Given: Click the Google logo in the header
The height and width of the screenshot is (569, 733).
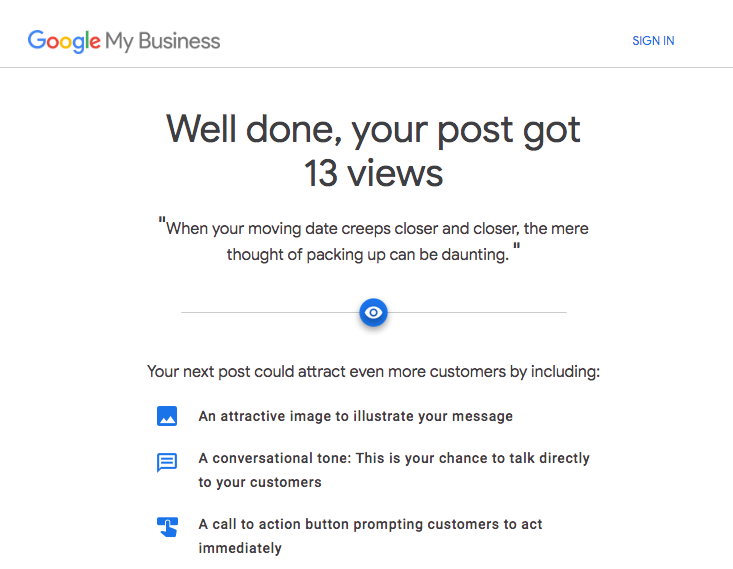Looking at the screenshot, I should (64, 41).
